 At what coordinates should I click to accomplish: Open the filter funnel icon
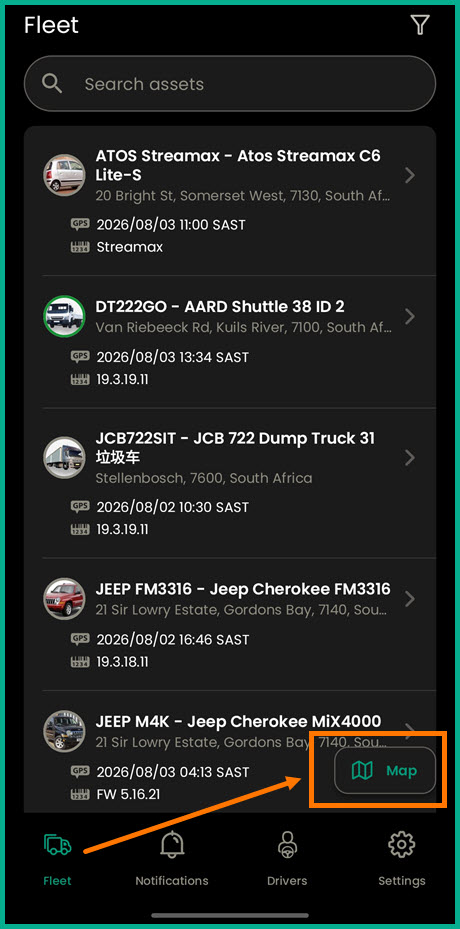pyautogui.click(x=420, y=25)
